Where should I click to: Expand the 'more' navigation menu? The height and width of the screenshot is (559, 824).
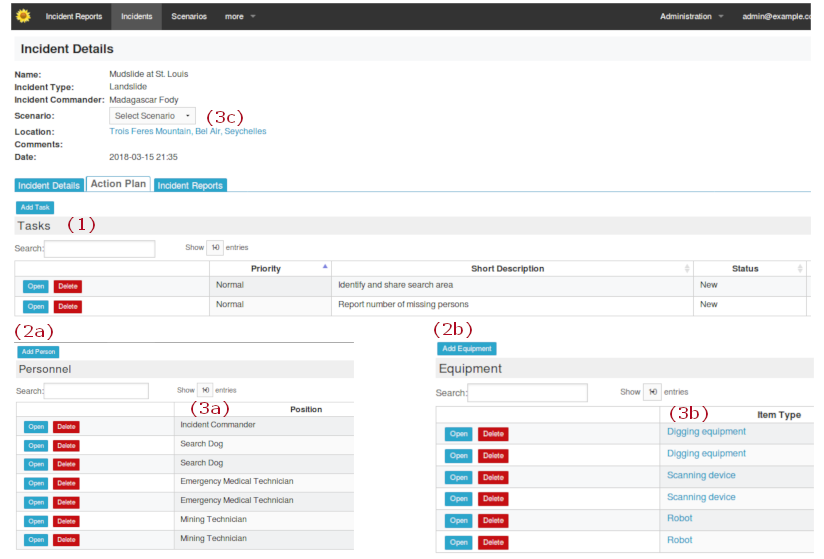240,16
